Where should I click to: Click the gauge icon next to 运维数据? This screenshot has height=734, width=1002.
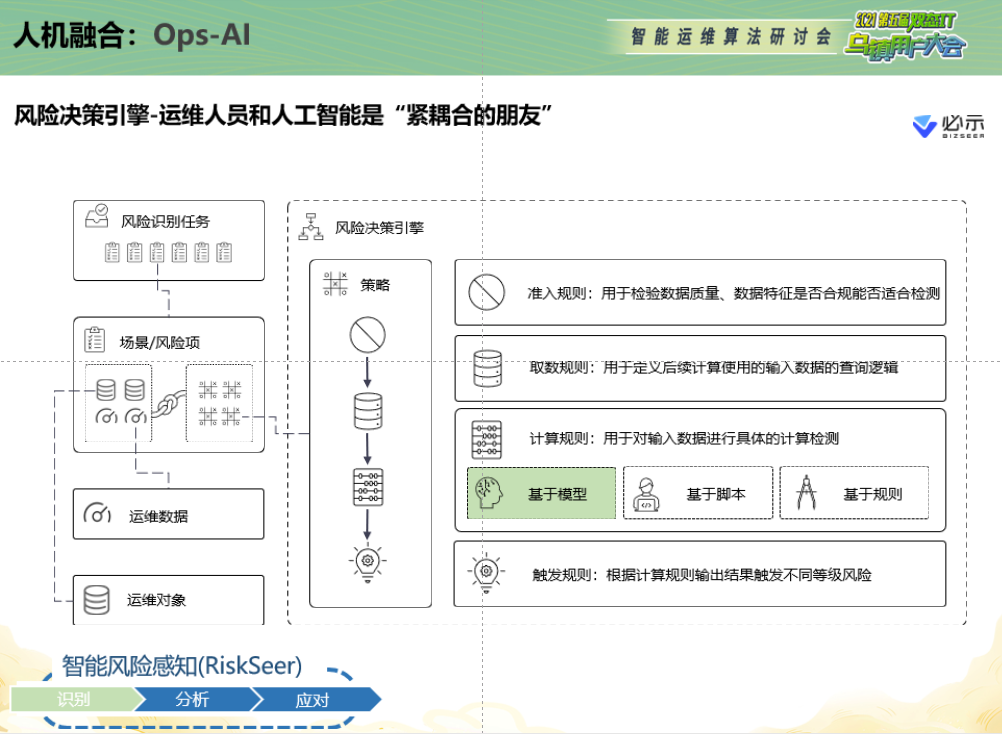(x=98, y=515)
